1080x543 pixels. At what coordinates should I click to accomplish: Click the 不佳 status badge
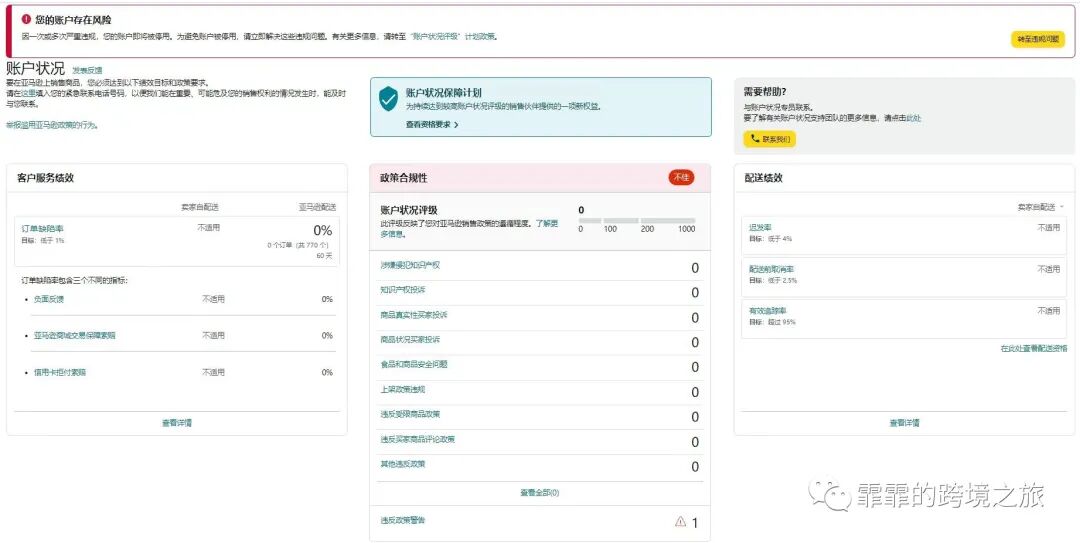click(x=681, y=178)
